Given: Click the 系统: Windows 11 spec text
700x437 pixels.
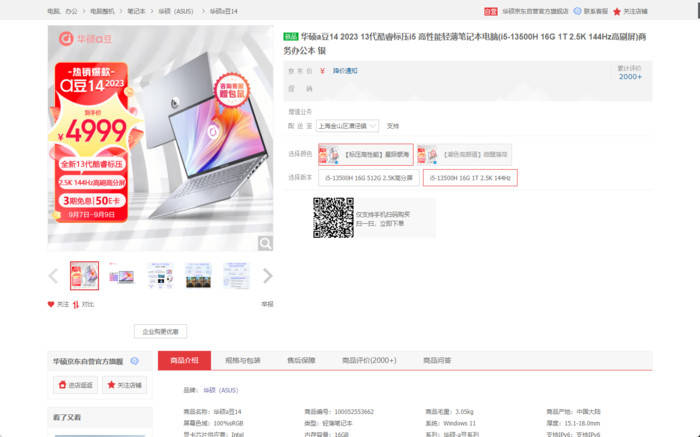Looking at the screenshot, I should click(x=450, y=423).
